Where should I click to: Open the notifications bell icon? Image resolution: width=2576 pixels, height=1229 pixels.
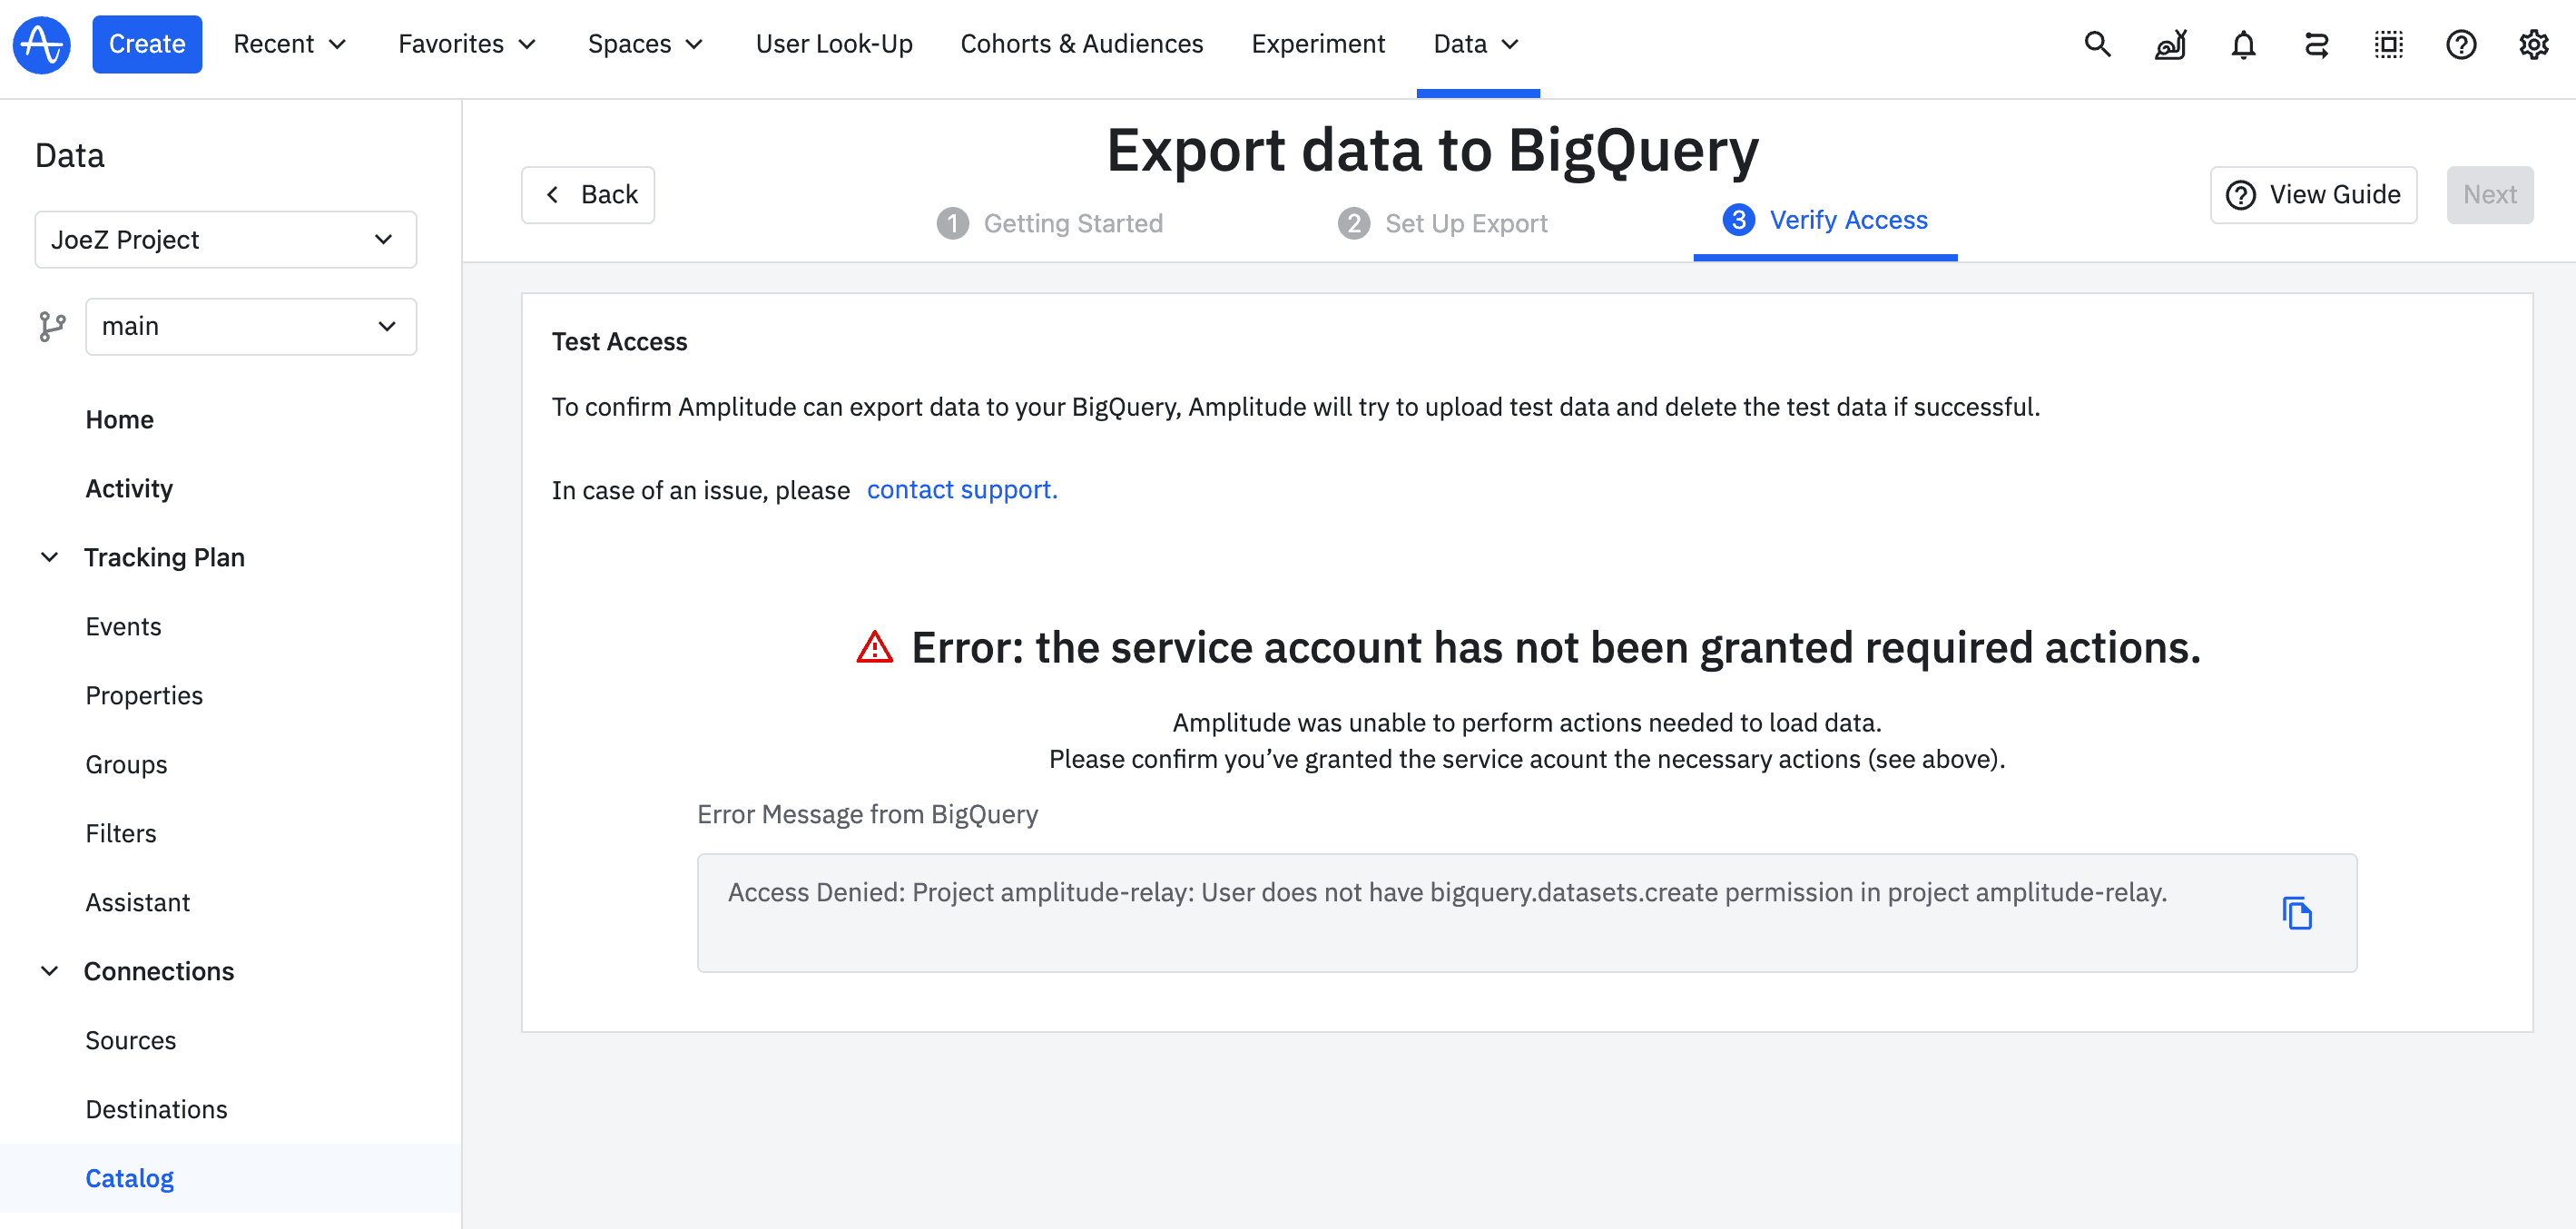[2243, 44]
